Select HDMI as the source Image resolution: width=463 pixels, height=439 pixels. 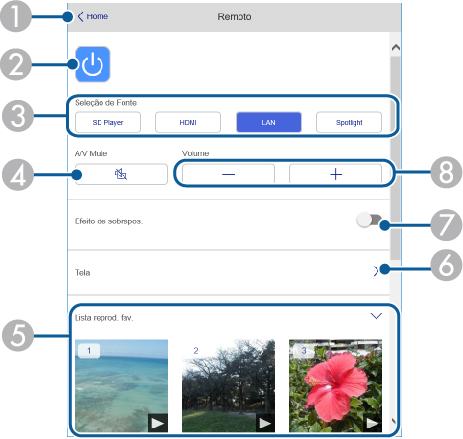tap(188, 122)
